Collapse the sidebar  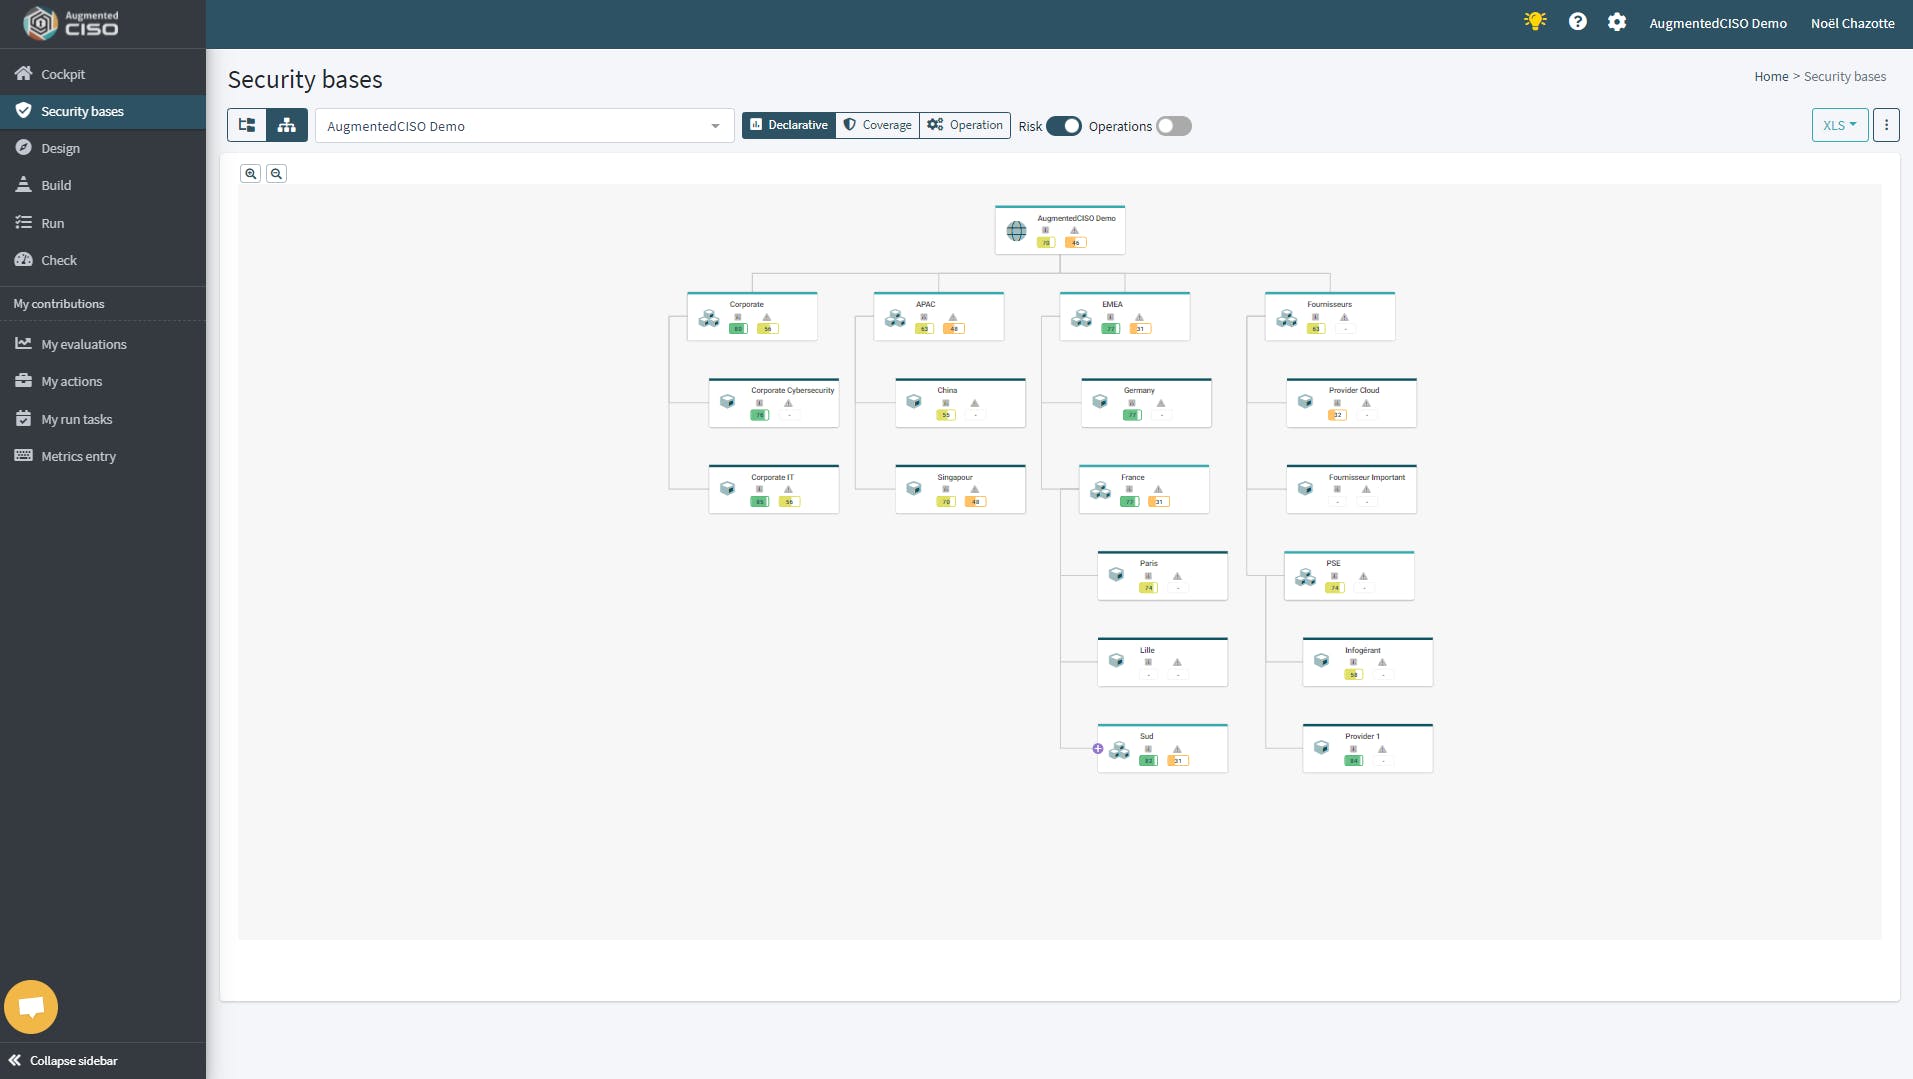point(64,1060)
